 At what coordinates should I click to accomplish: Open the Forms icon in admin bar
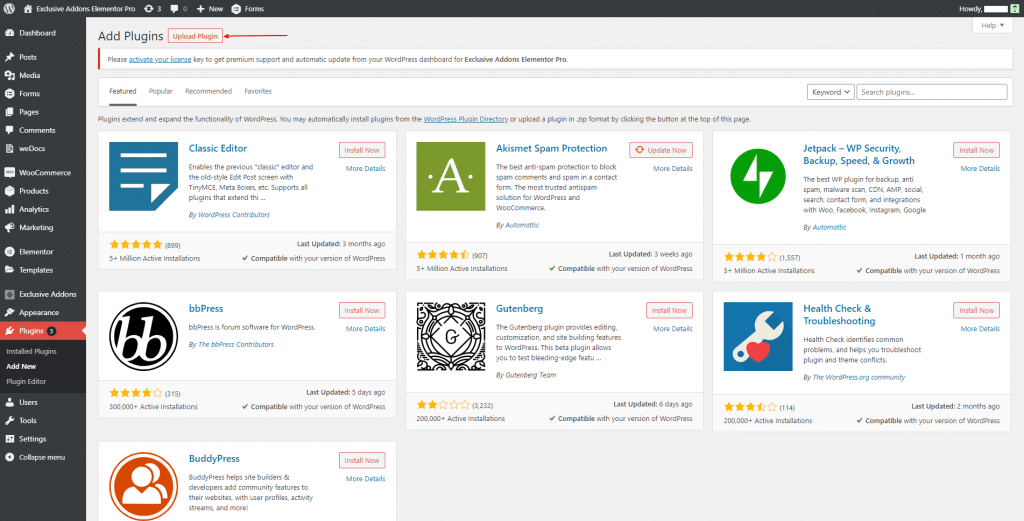click(236, 9)
